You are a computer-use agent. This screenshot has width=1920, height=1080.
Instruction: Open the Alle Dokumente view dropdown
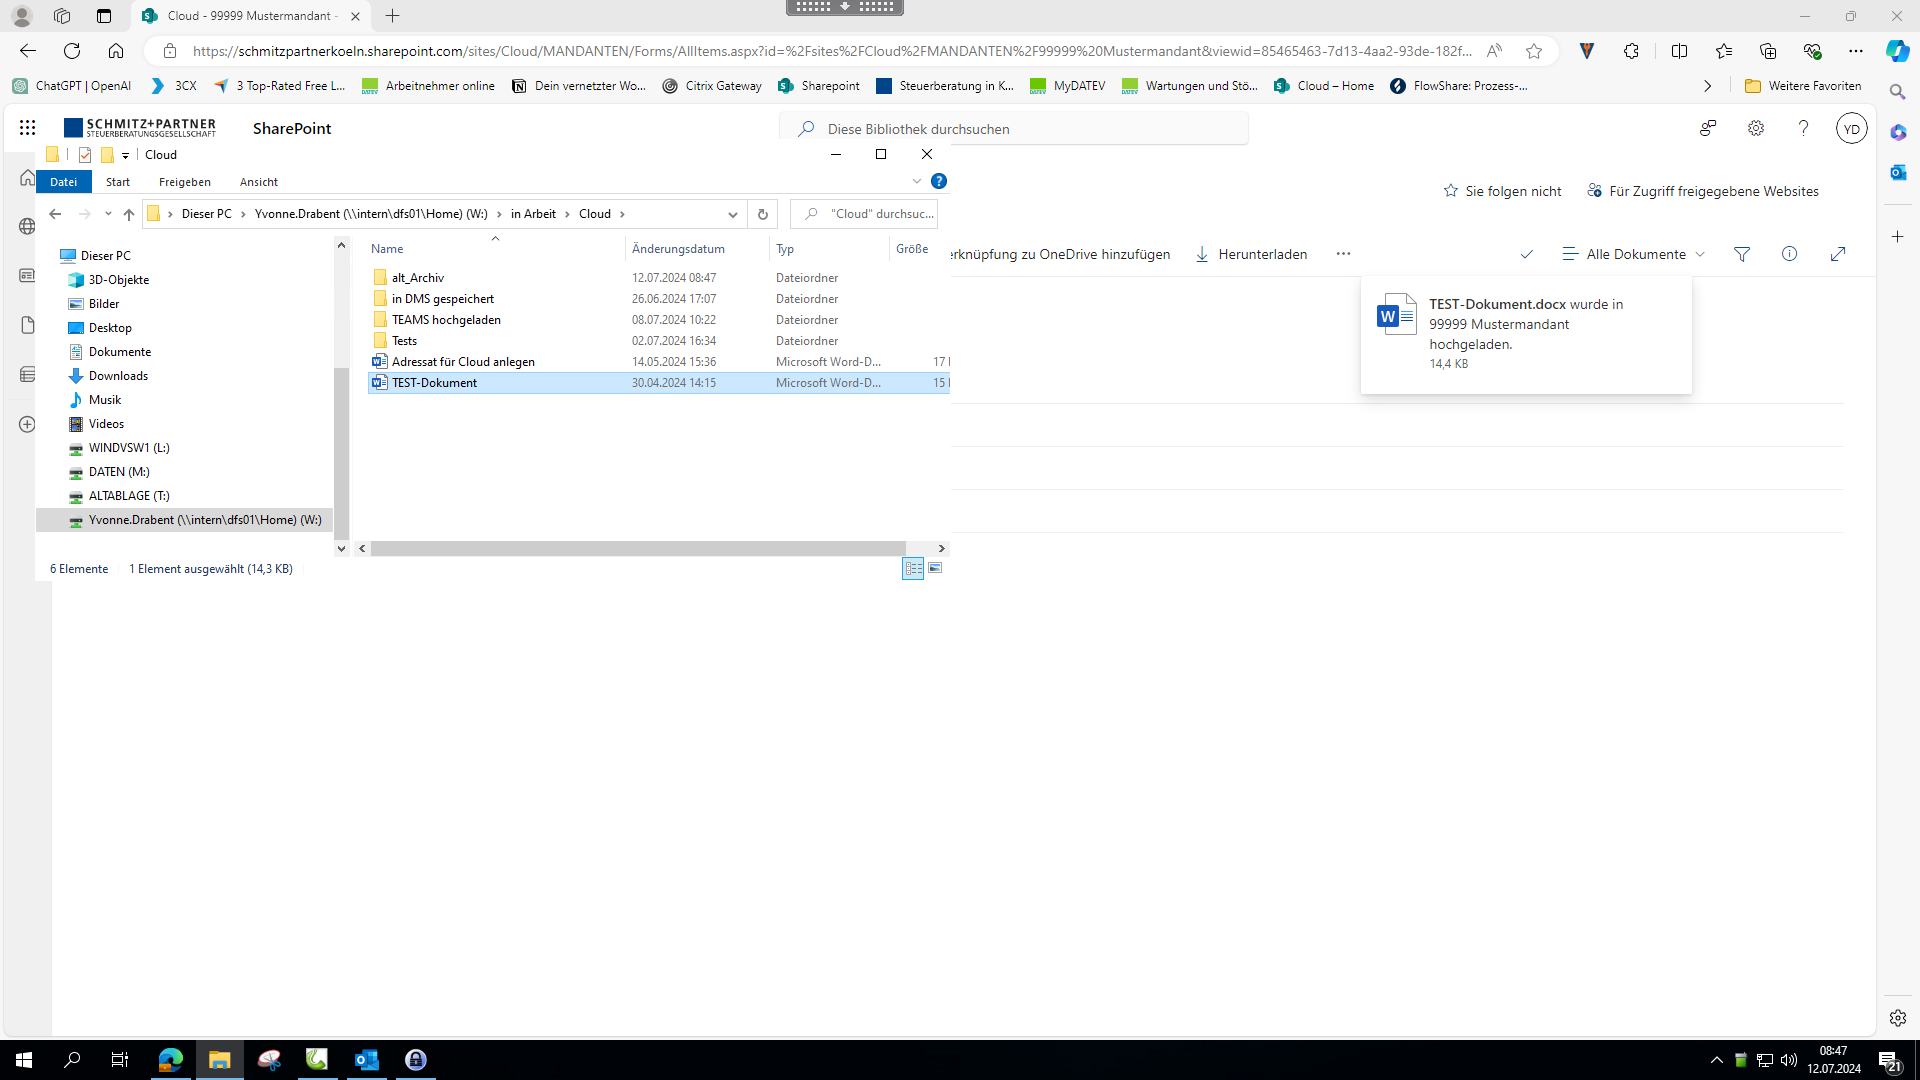pyautogui.click(x=1633, y=254)
